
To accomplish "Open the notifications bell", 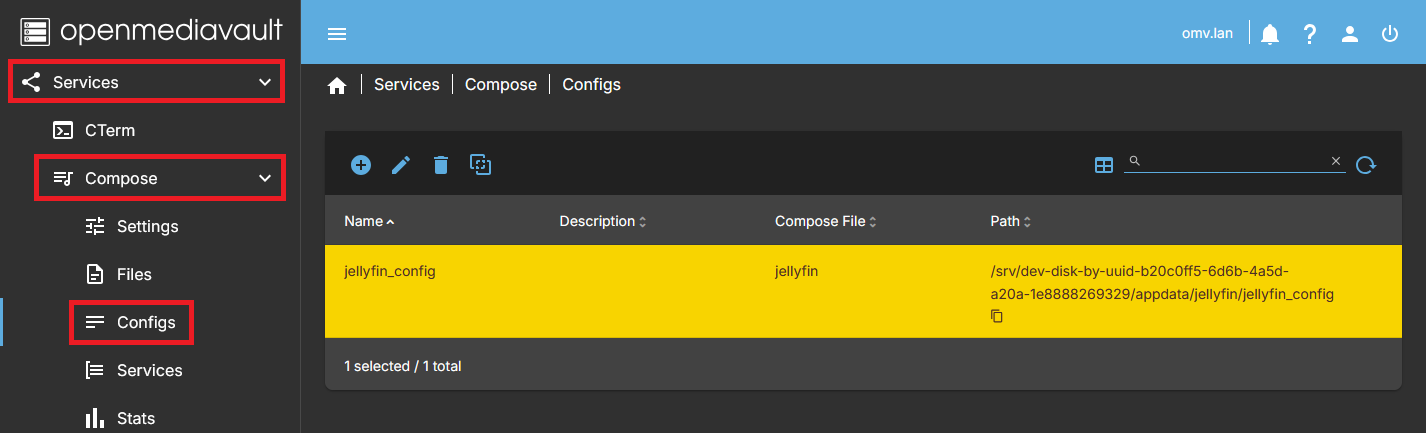I will [1270, 34].
